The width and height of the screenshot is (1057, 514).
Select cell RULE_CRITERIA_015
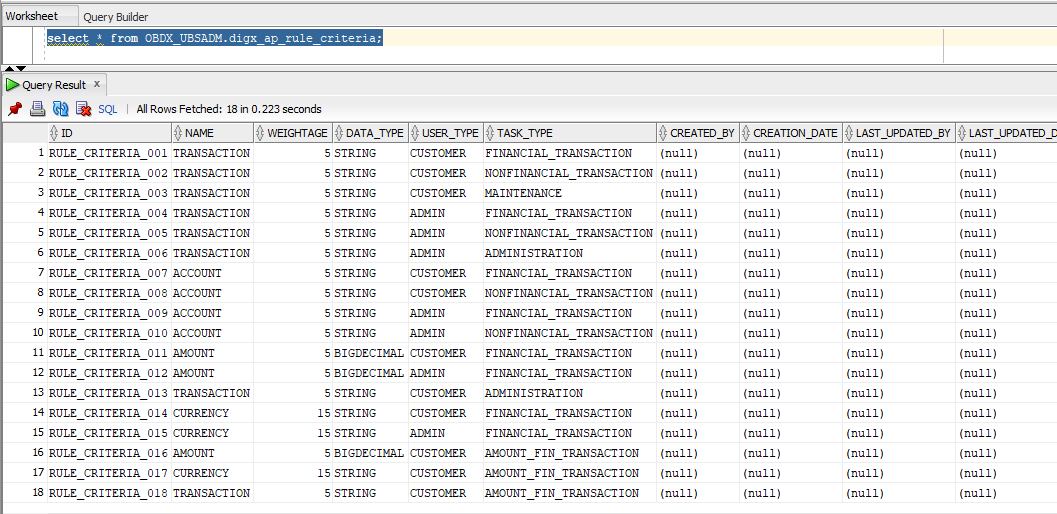click(x=109, y=433)
